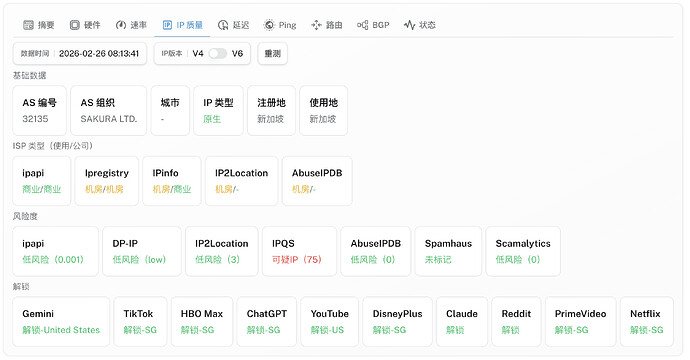
Task: Select the IP 质量 tab
Action: (x=183, y=25)
